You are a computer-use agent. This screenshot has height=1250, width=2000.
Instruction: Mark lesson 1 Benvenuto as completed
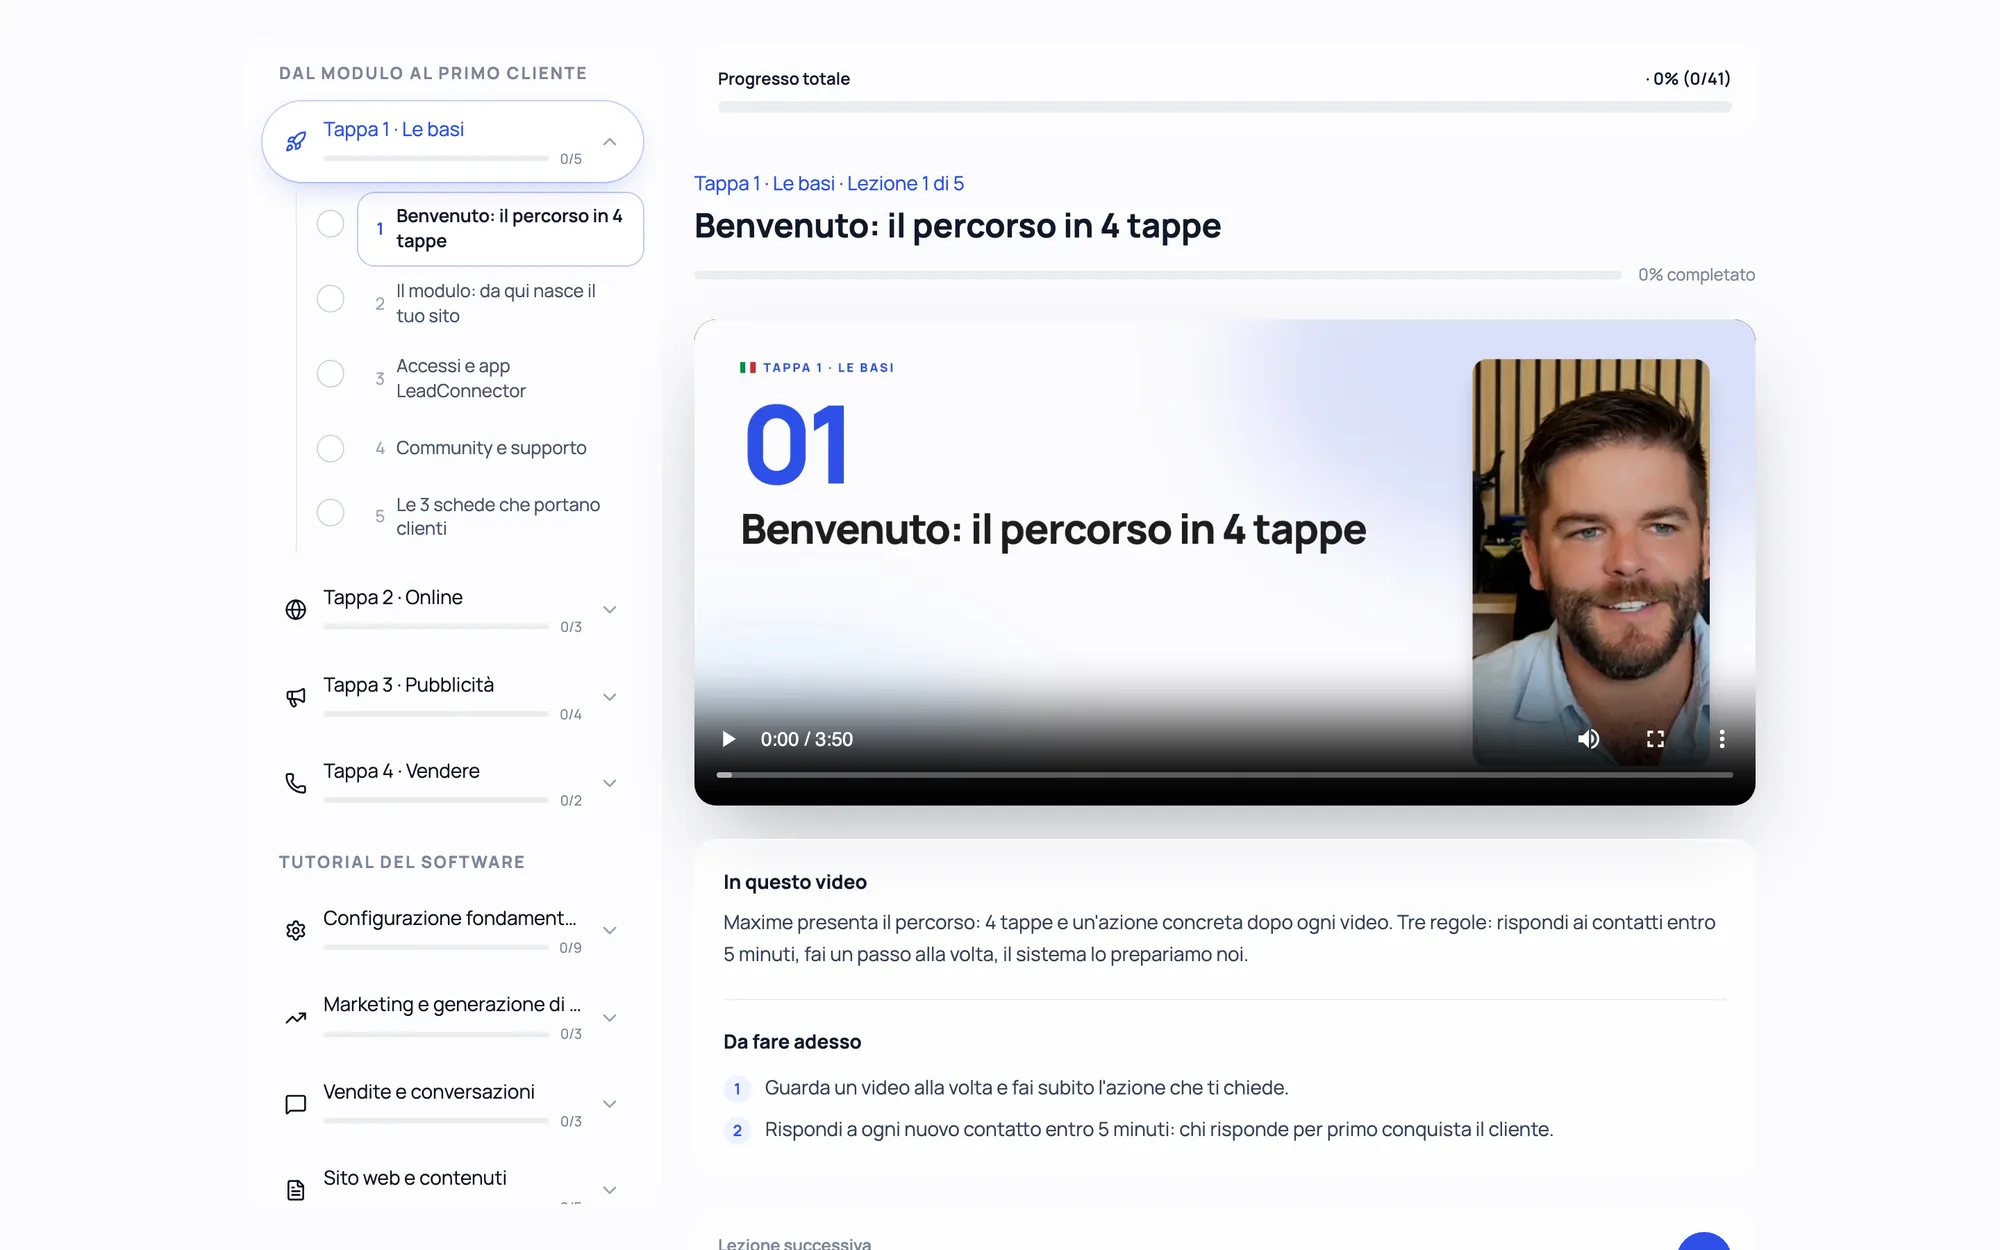330,224
